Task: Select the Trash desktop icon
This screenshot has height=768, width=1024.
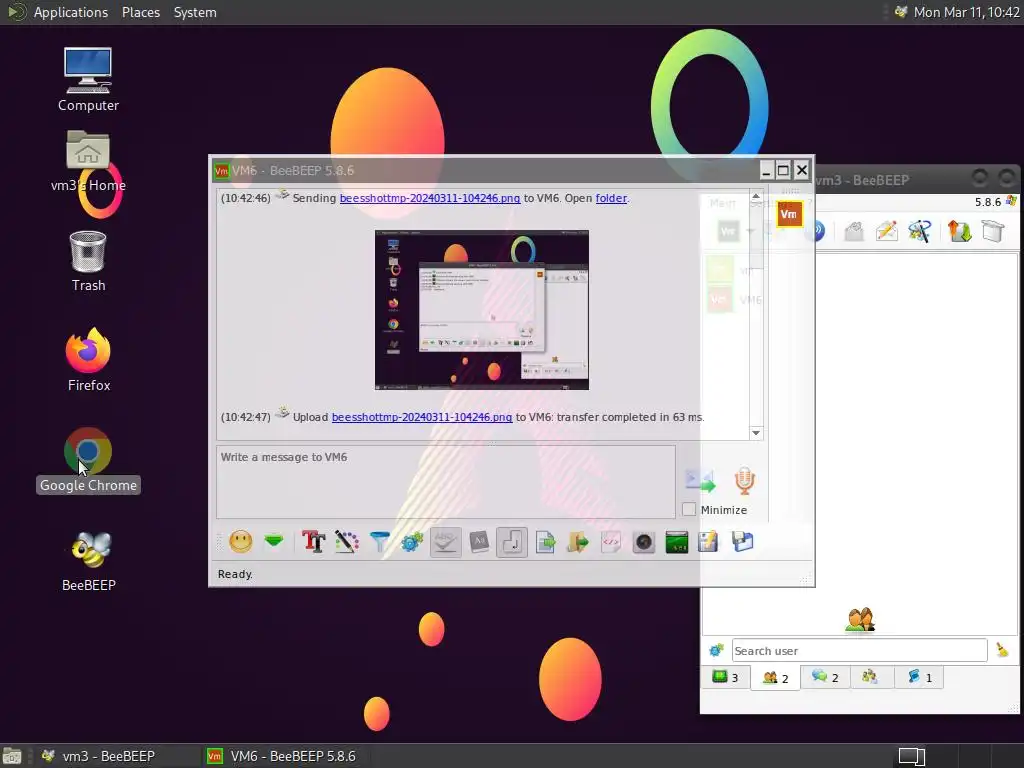Action: pyautogui.click(x=88, y=261)
